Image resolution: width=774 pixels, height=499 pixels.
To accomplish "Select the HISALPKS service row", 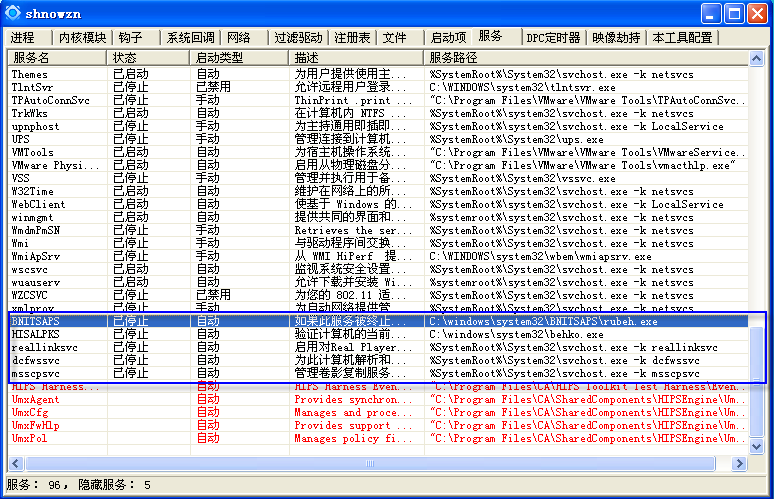I will (378, 334).
